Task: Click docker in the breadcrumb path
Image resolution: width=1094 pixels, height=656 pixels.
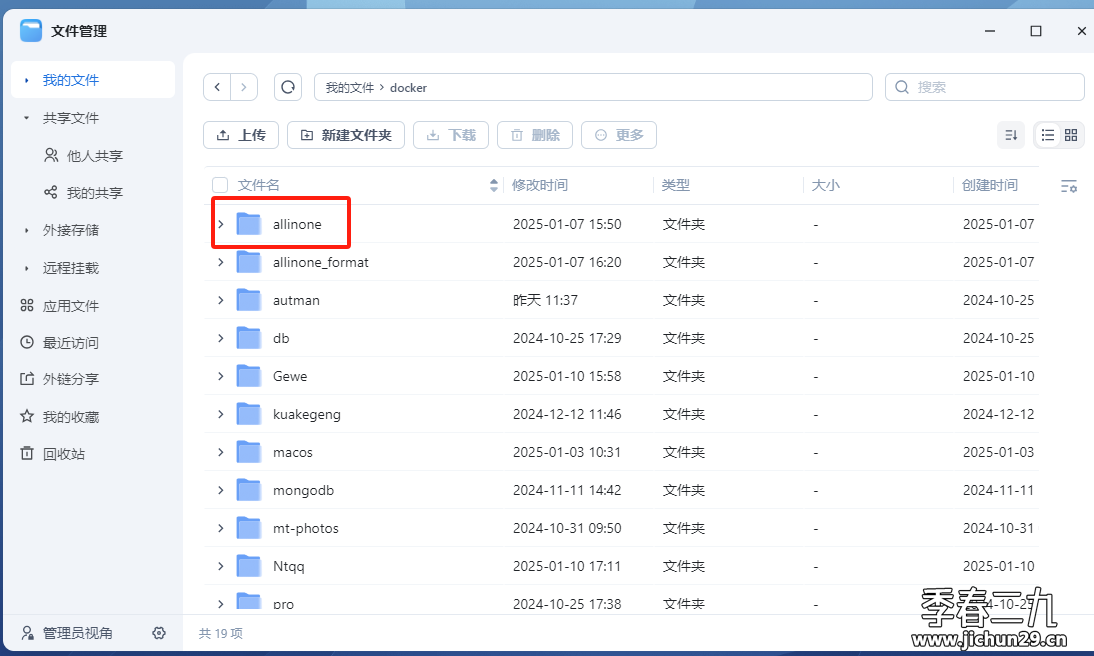Action: tap(408, 88)
